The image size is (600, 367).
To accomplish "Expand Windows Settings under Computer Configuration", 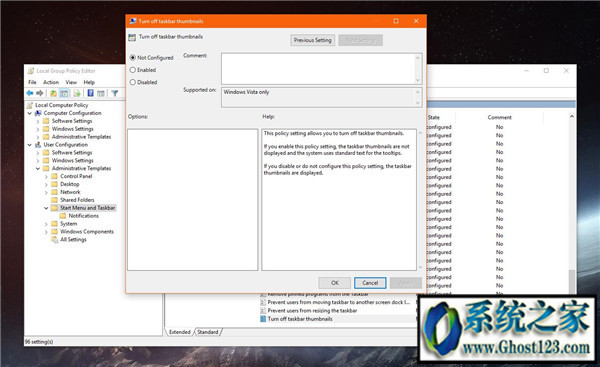I will 38,129.
